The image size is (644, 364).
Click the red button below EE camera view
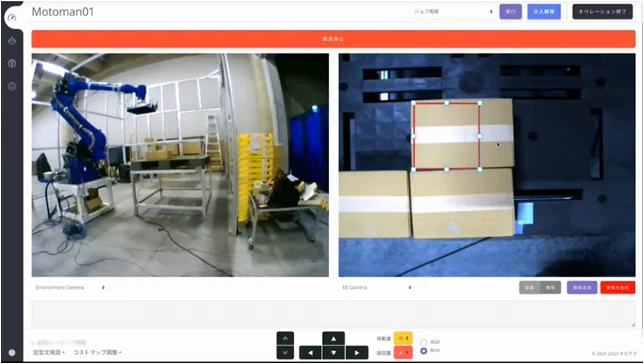(x=617, y=288)
